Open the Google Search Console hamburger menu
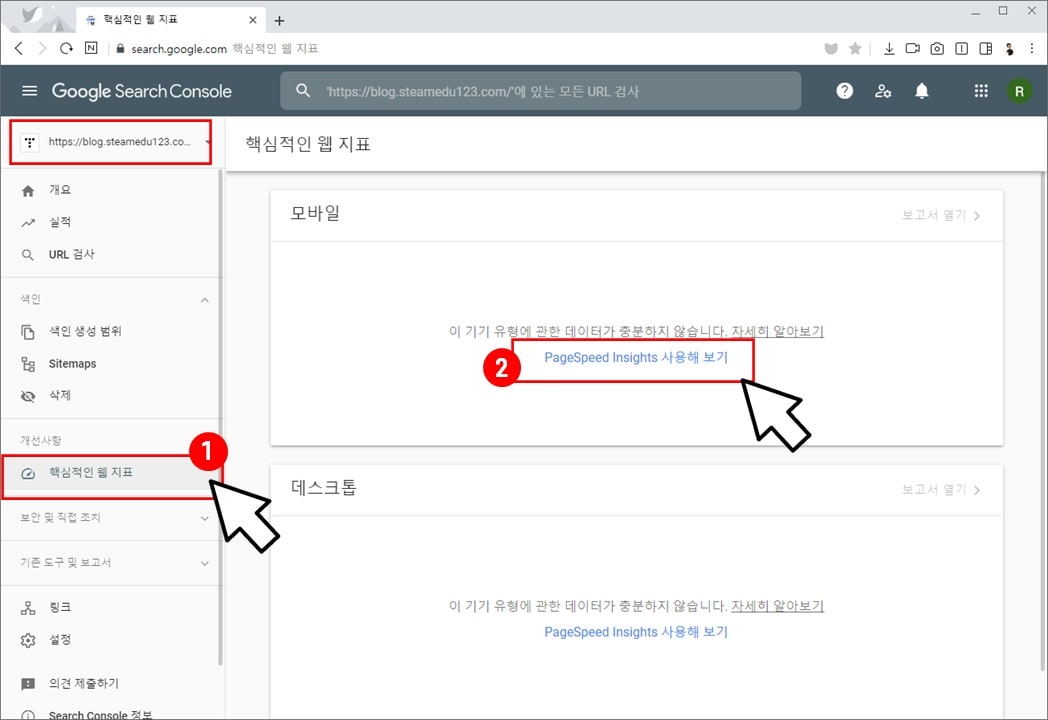The image size is (1048, 720). [x=29, y=90]
